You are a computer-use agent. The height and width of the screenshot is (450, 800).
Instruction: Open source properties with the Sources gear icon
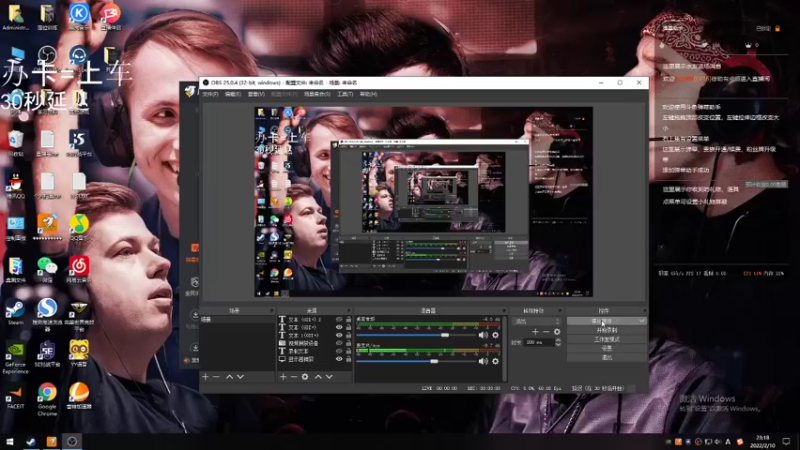[305, 377]
